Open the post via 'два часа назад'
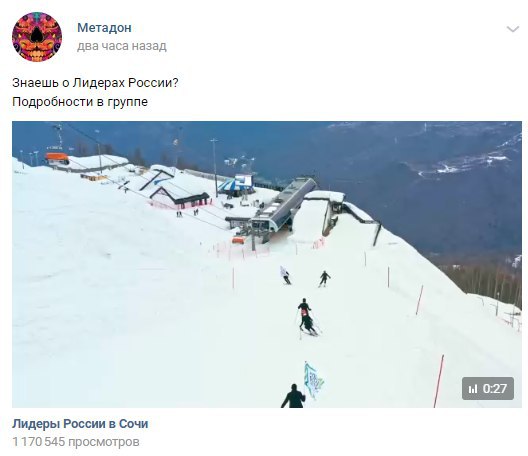 tap(122, 46)
